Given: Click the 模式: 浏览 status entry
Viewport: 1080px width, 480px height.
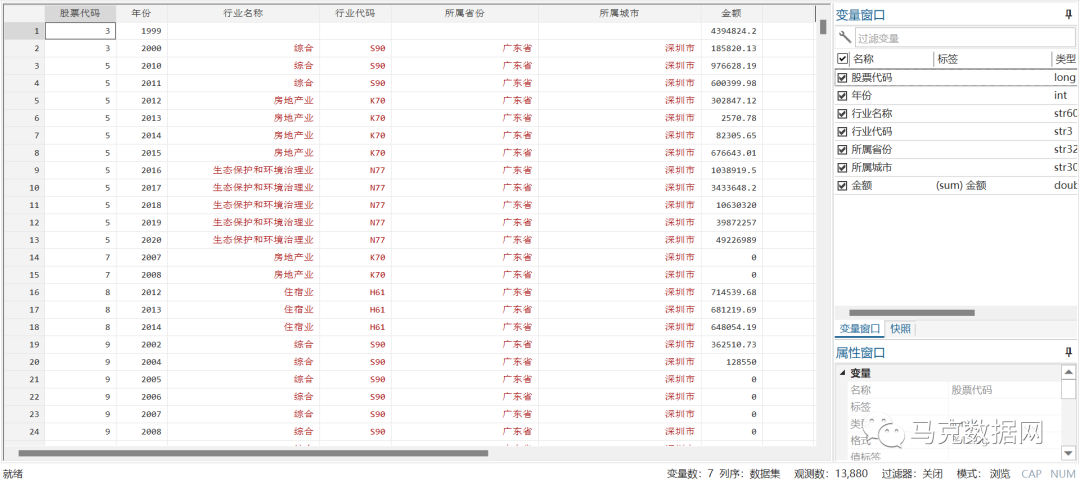Looking at the screenshot, I should [x=984, y=473].
